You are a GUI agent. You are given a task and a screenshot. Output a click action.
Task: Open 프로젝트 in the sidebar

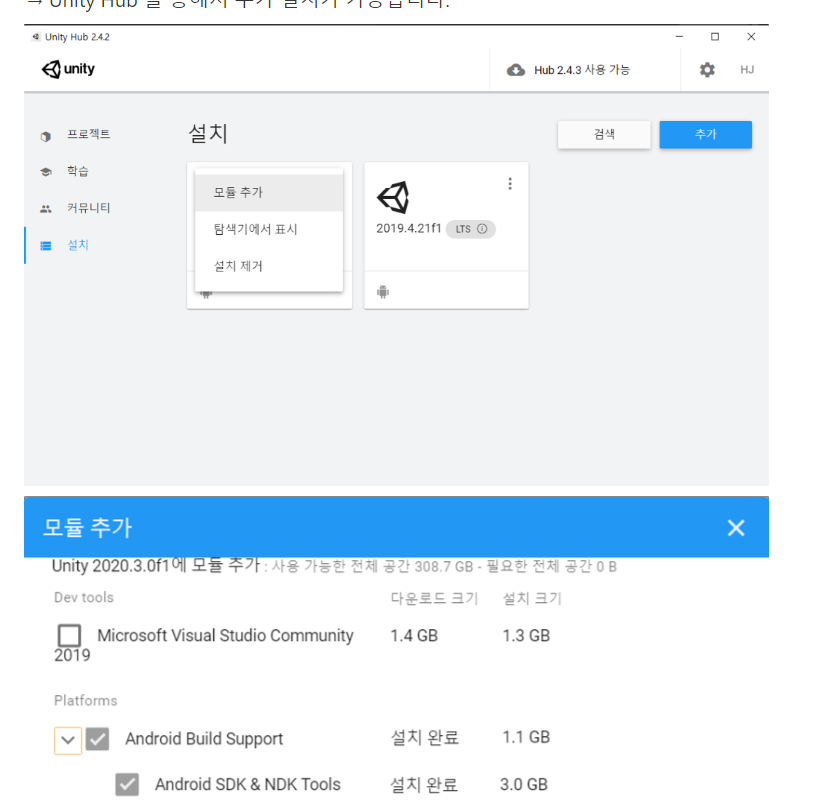click(x=88, y=134)
